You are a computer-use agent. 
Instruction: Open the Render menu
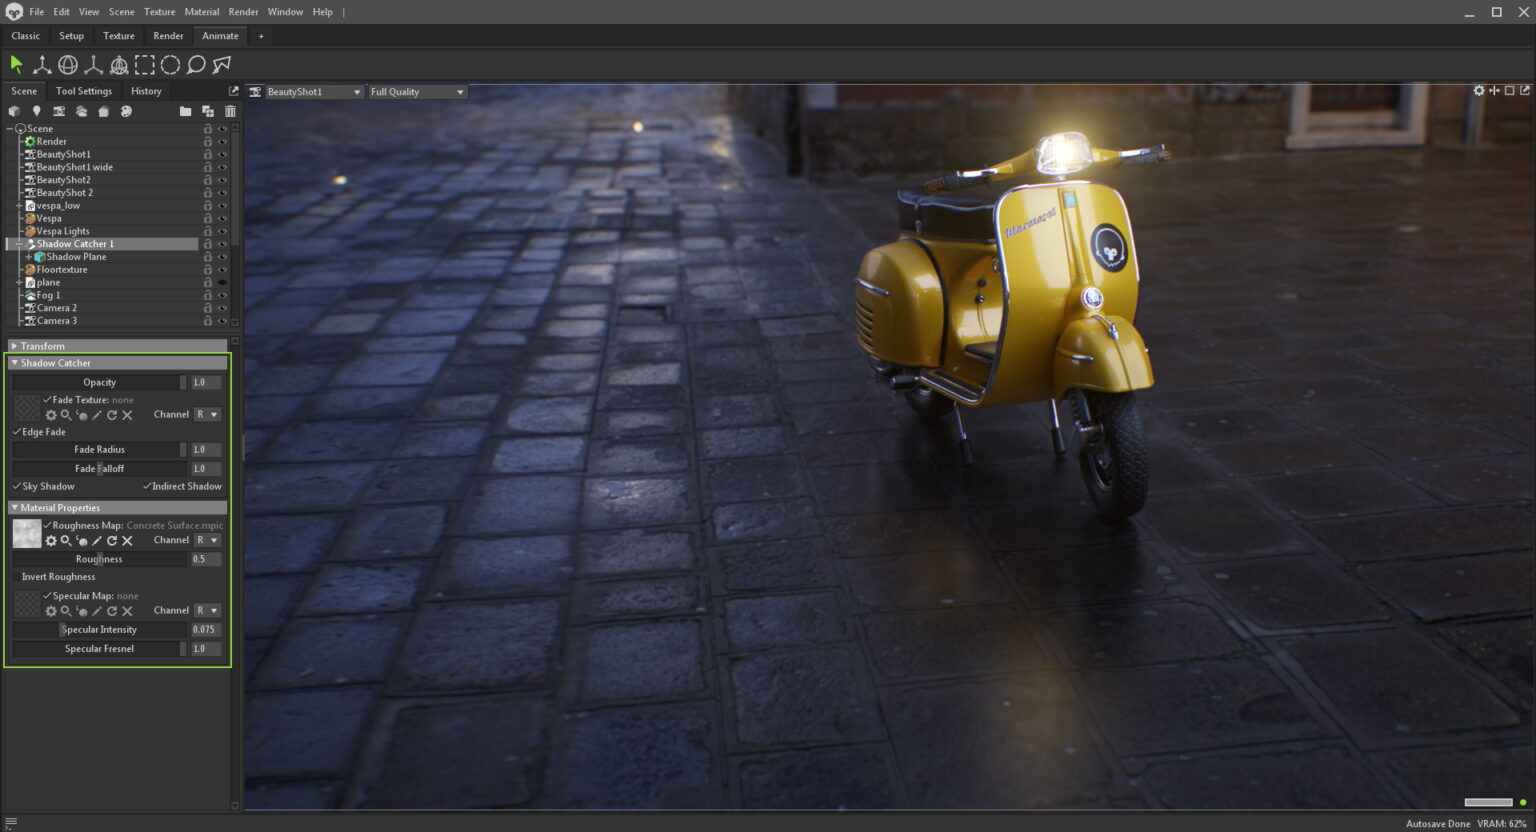(243, 11)
